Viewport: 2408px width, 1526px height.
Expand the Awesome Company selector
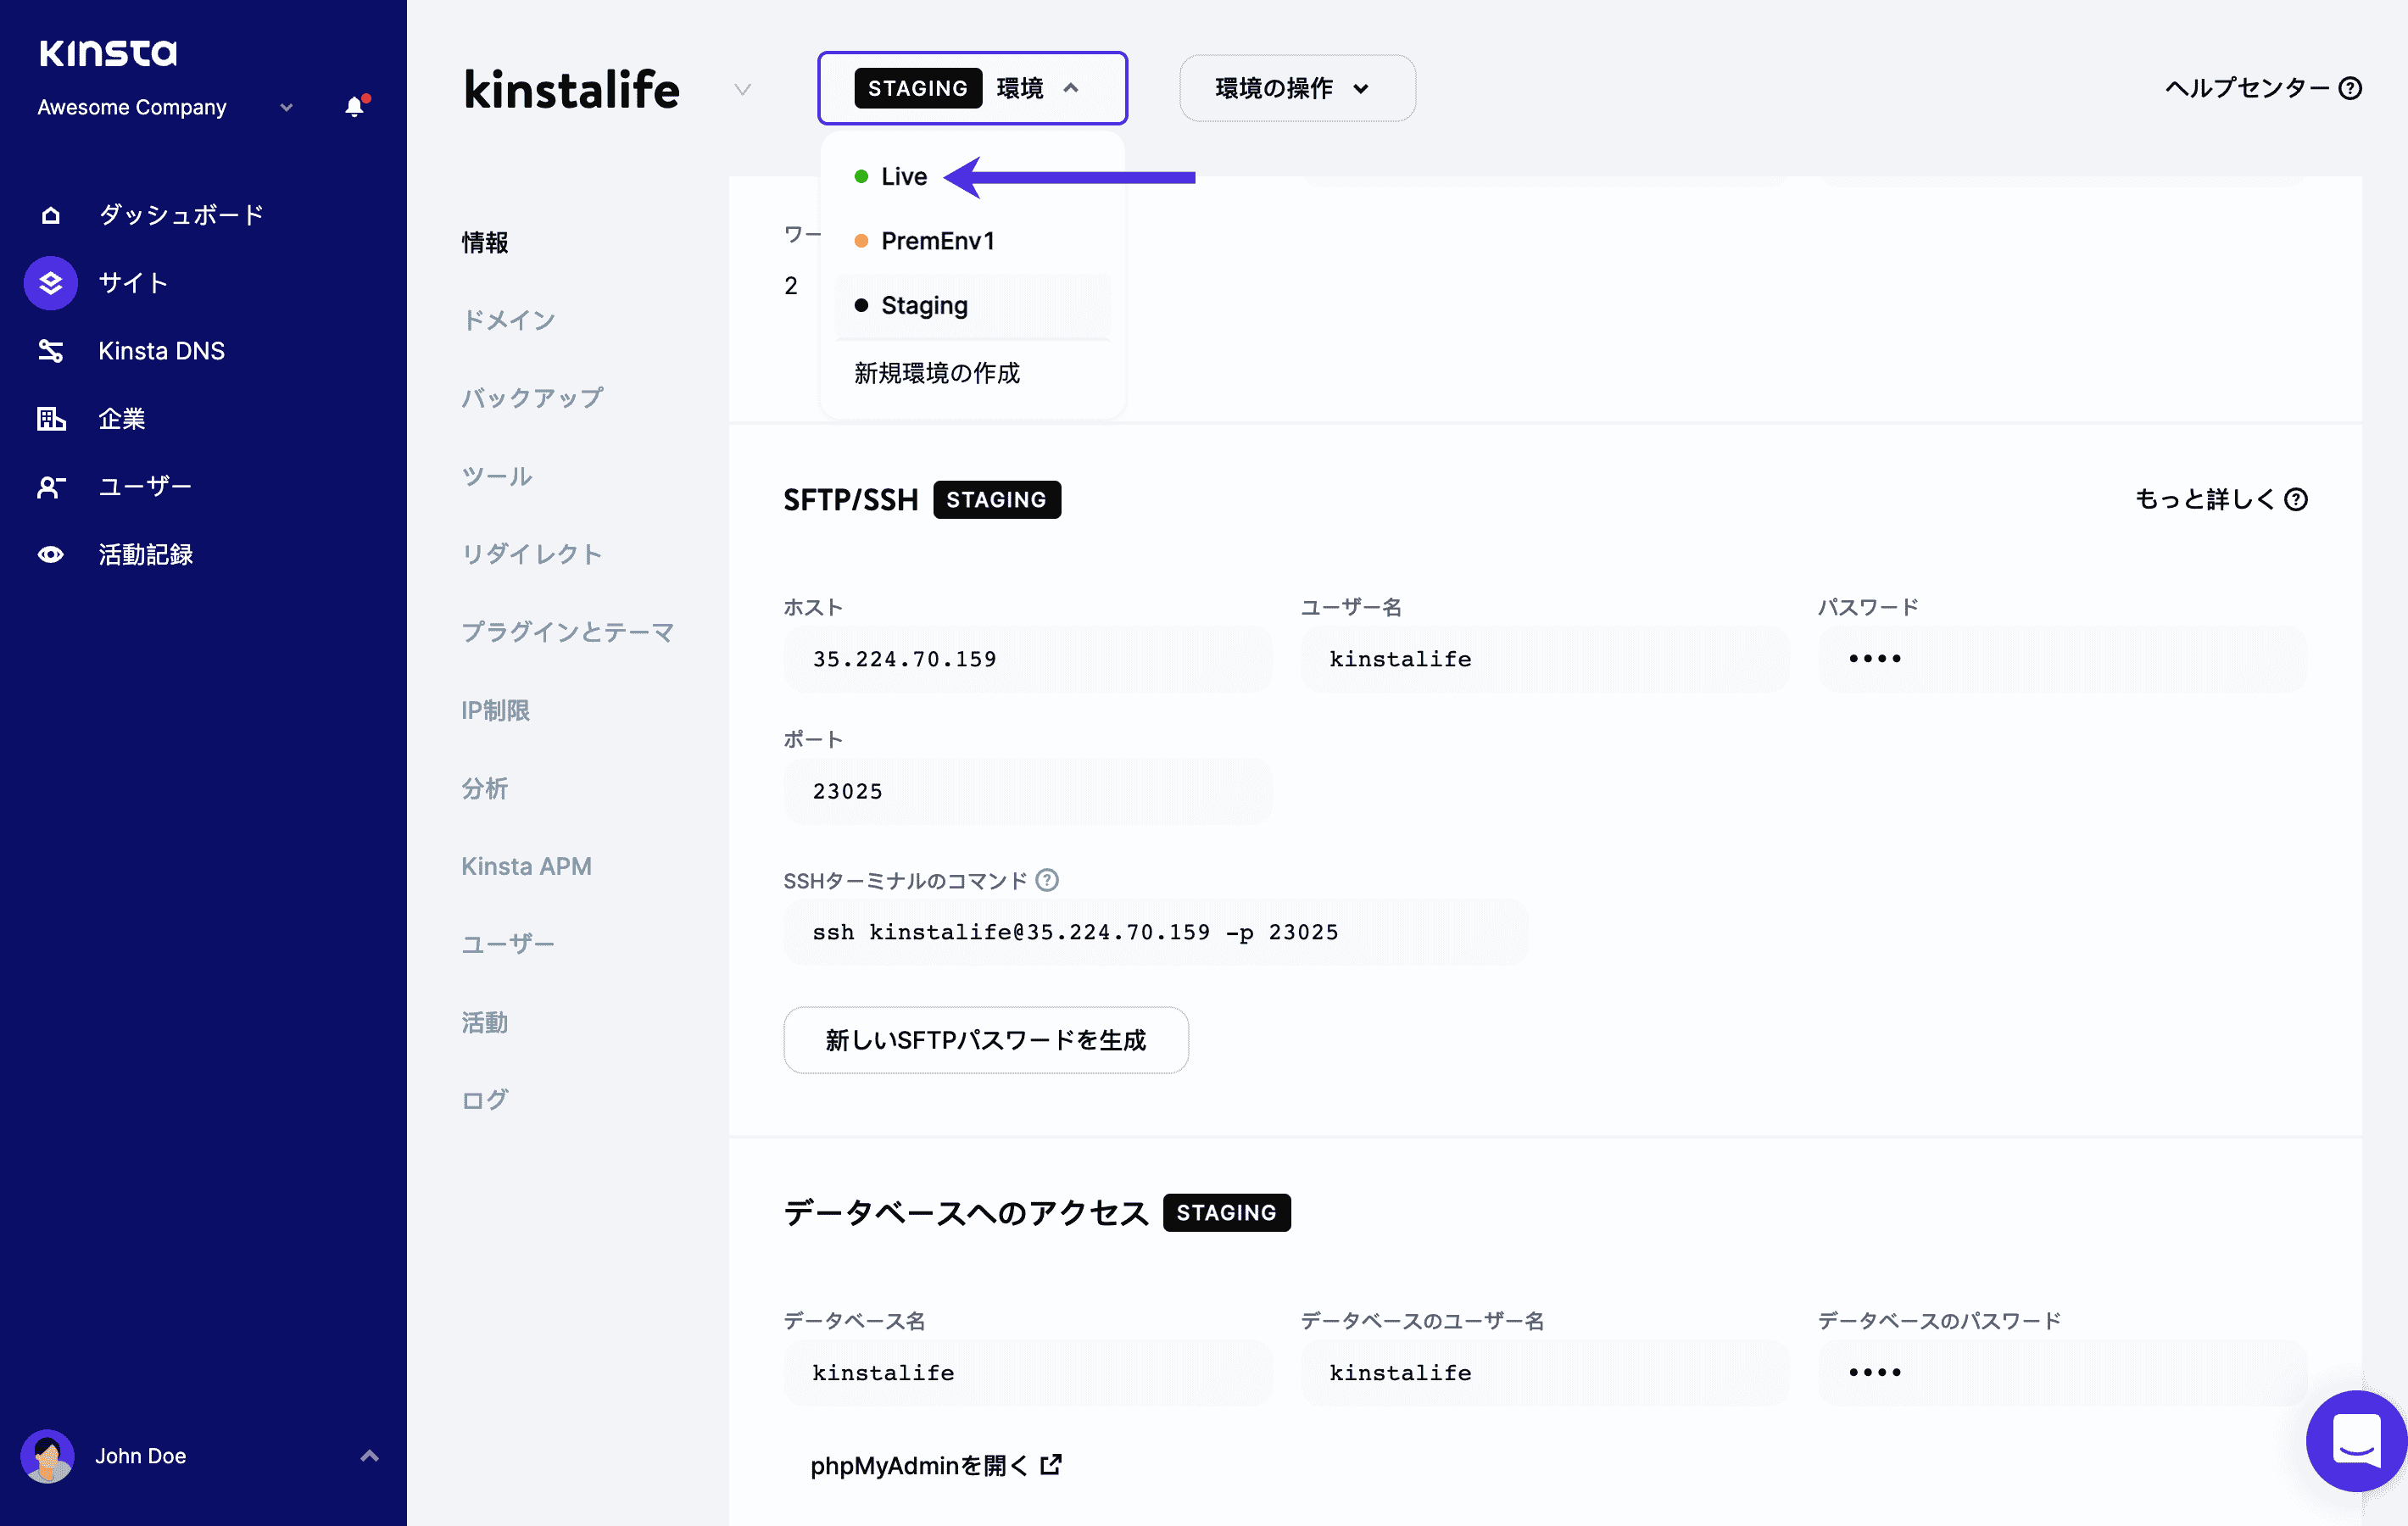click(285, 107)
